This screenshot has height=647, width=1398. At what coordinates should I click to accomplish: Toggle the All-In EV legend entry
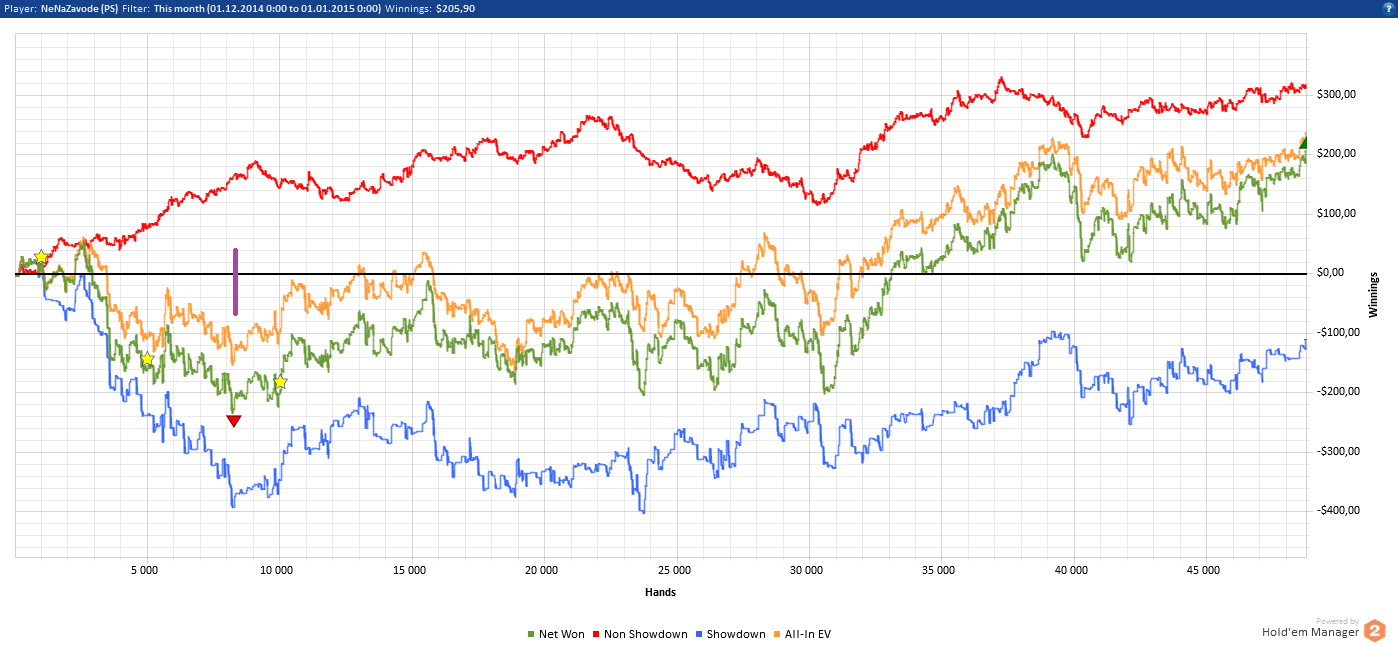[802, 634]
